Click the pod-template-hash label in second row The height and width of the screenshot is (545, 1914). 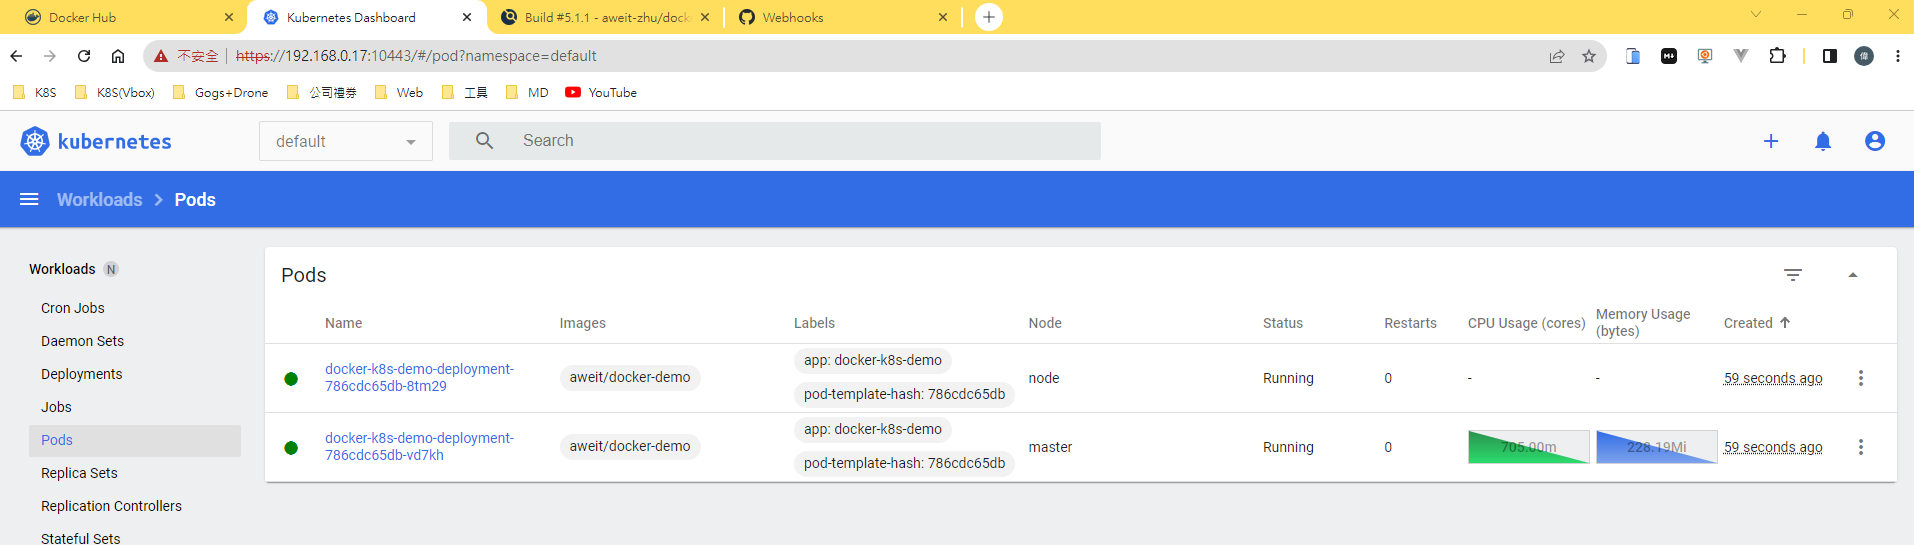pyautogui.click(x=904, y=463)
